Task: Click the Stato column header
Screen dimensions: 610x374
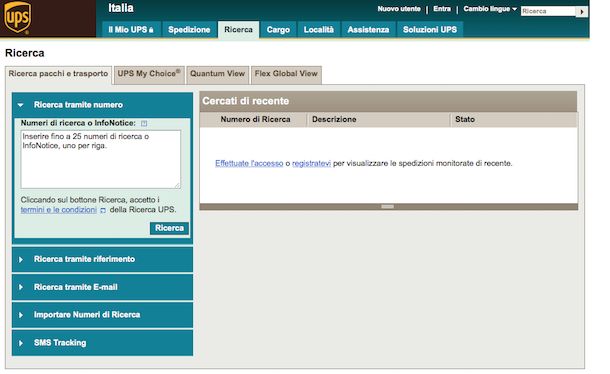Action: pos(465,119)
